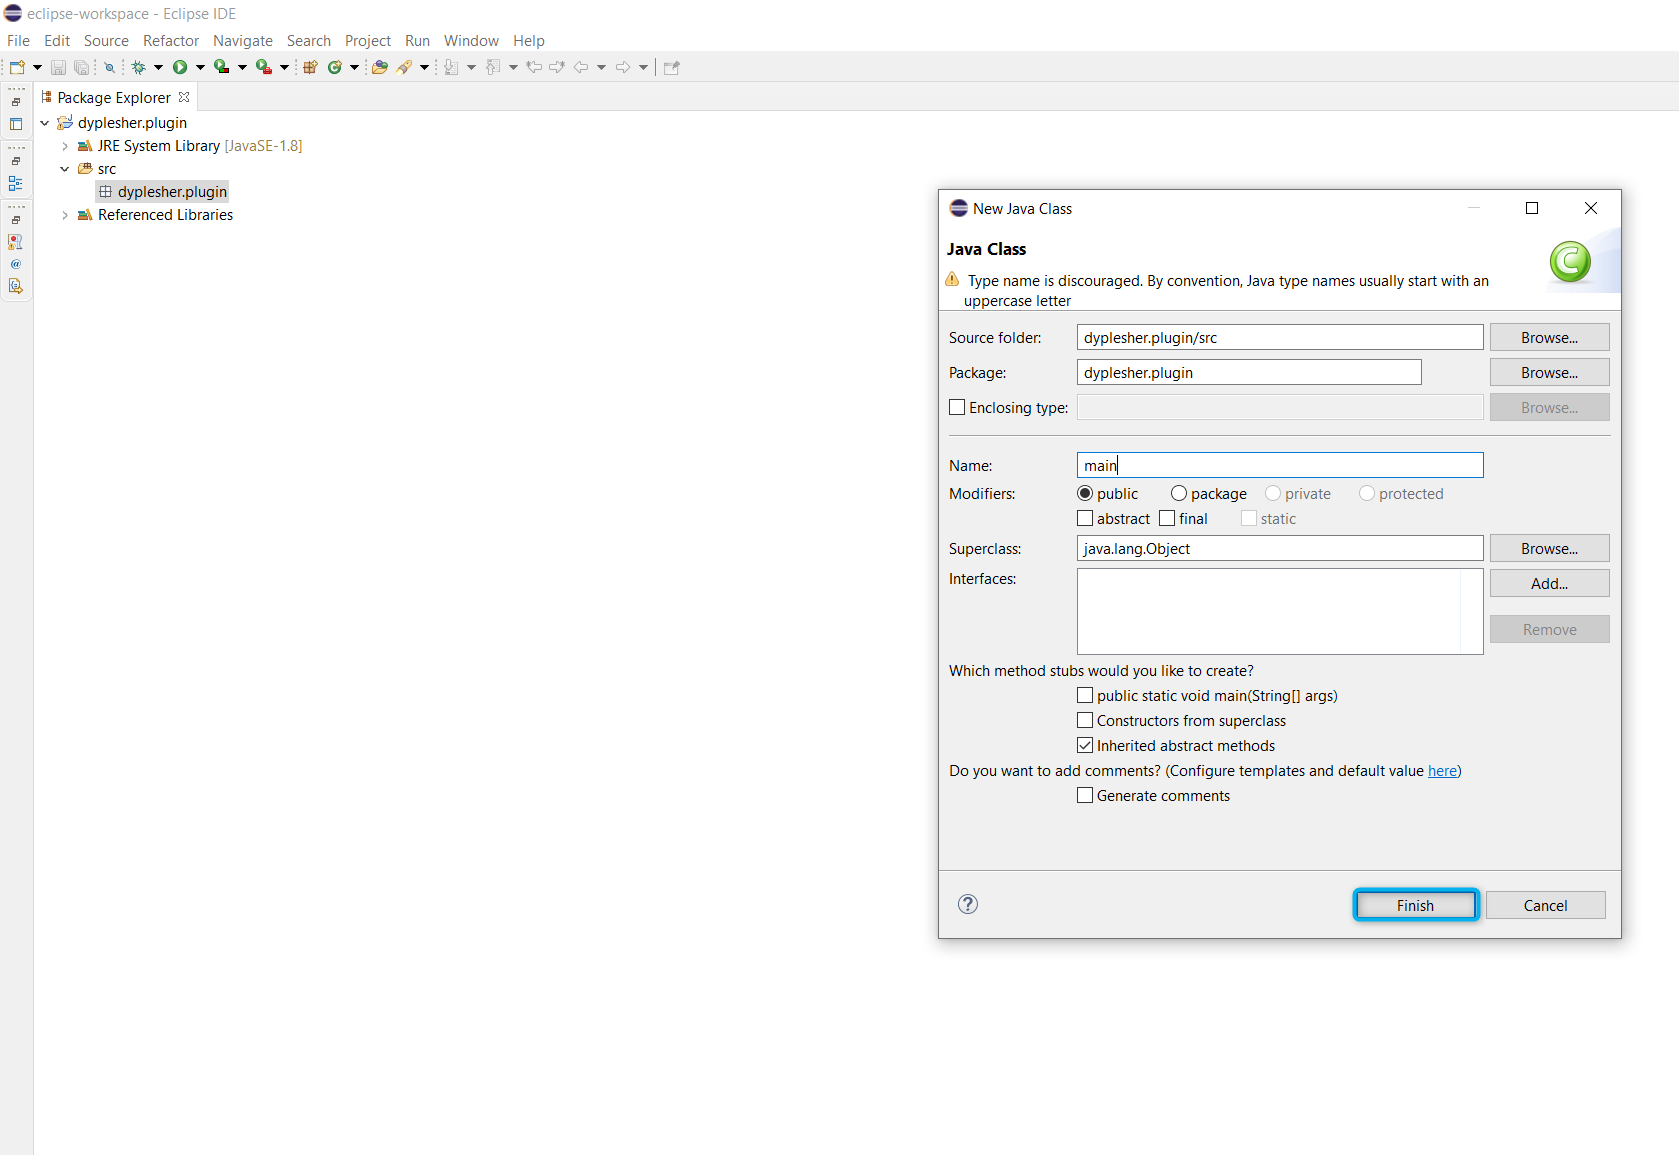This screenshot has width=1679, height=1155.
Task: Open the Window menu
Action: (x=471, y=41)
